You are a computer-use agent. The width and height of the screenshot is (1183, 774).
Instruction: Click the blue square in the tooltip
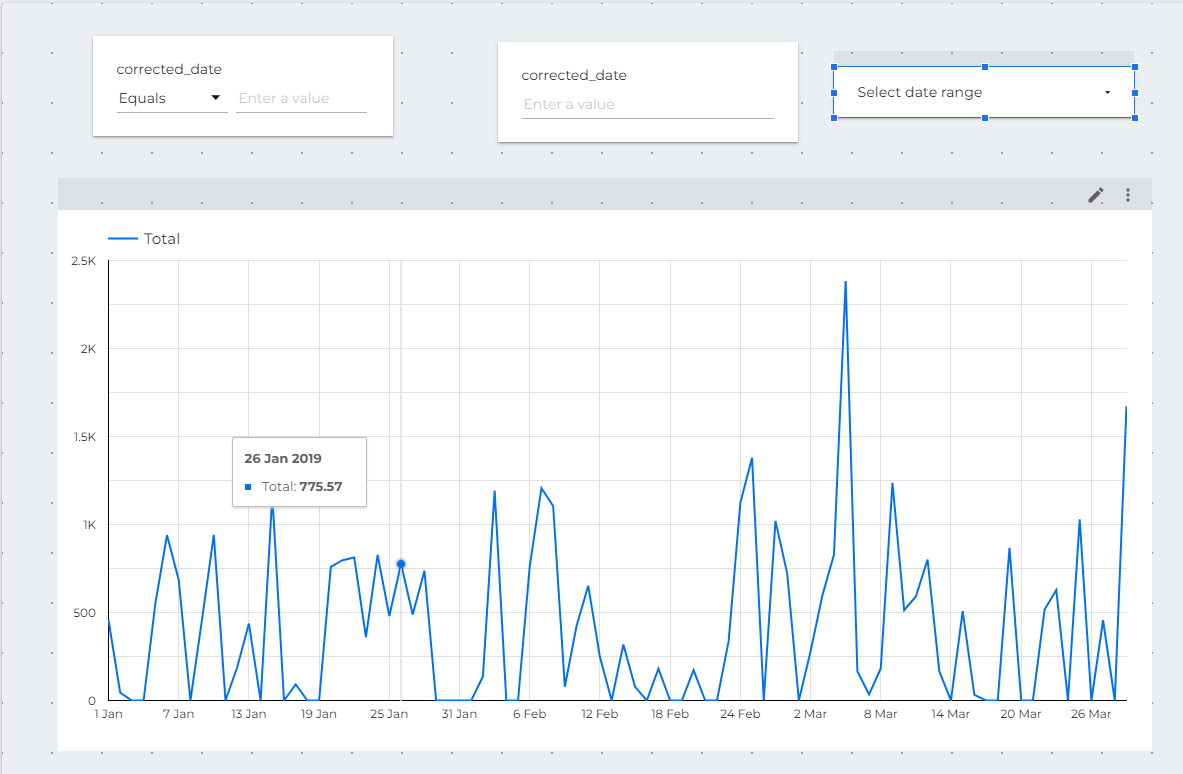tap(248, 487)
